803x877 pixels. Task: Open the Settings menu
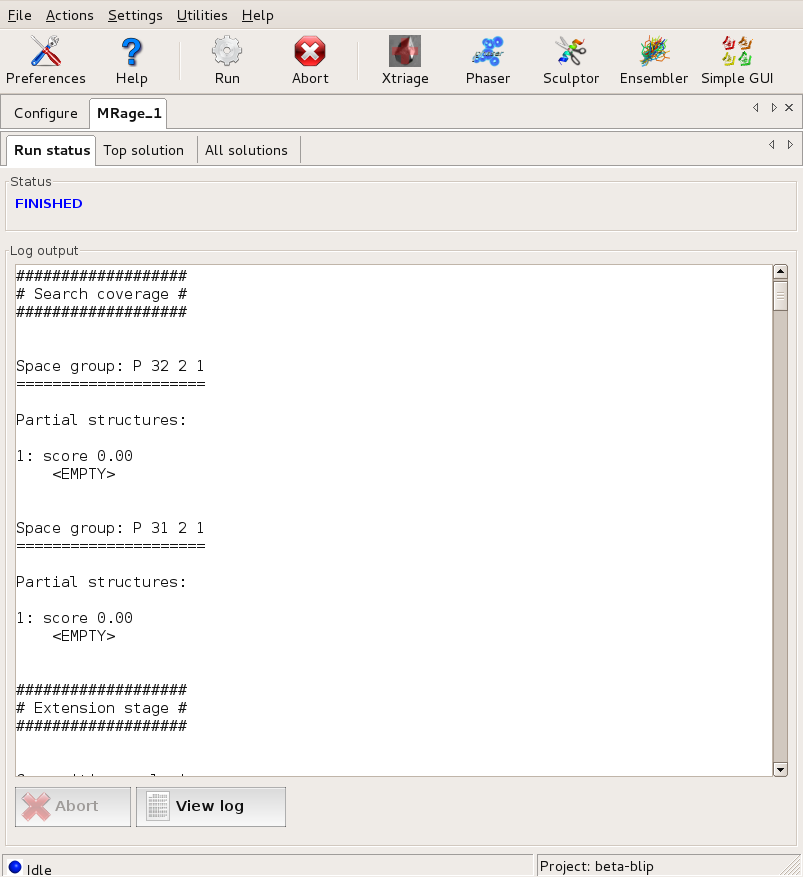coord(135,15)
